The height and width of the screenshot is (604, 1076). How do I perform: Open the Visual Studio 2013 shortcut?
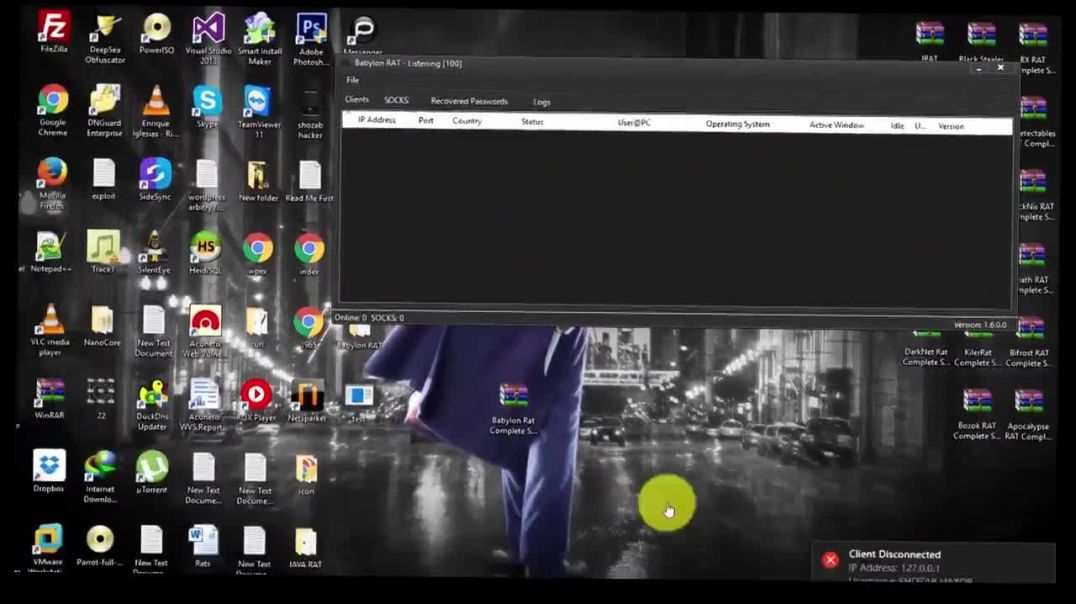(x=208, y=38)
